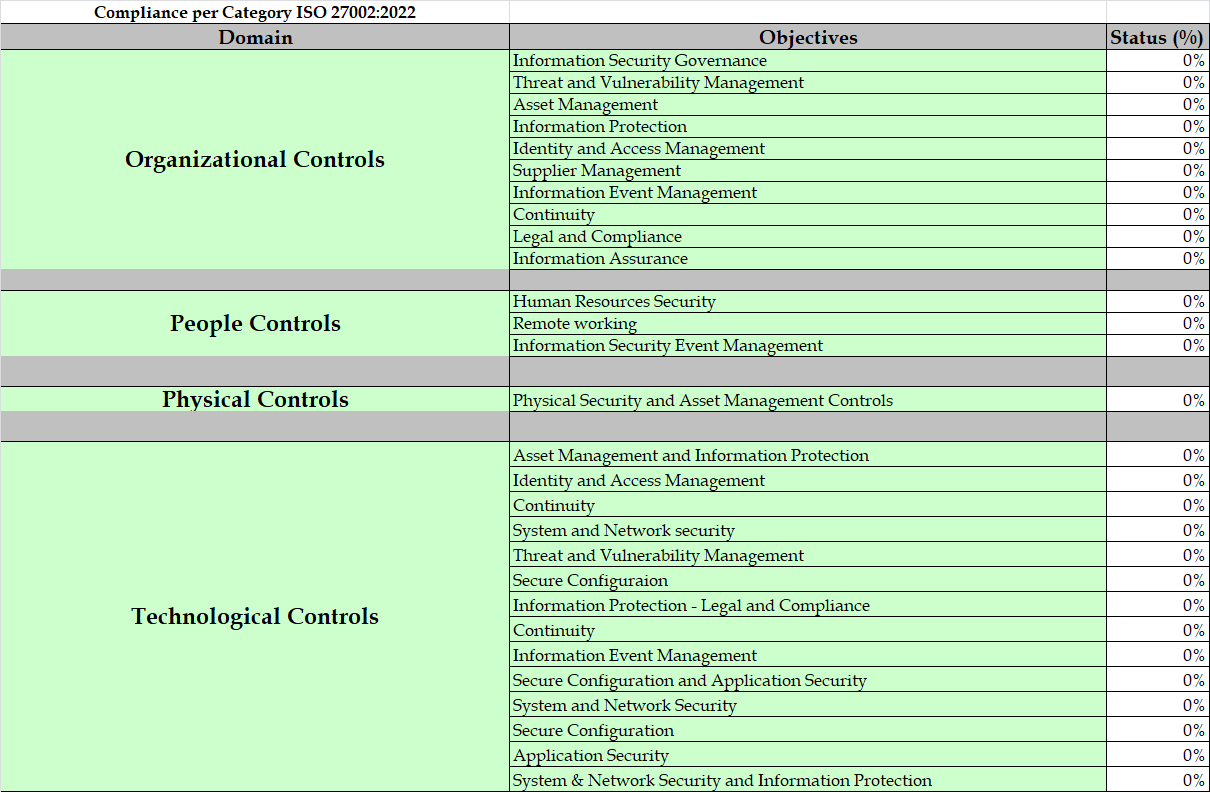Select the Supplier Management objective cell
The height and width of the screenshot is (792, 1210).
[597, 170]
